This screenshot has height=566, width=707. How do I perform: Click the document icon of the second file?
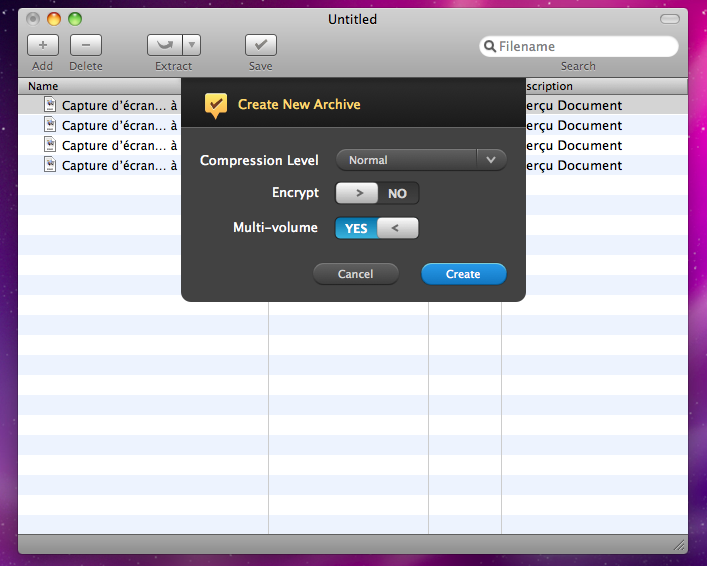(50, 124)
